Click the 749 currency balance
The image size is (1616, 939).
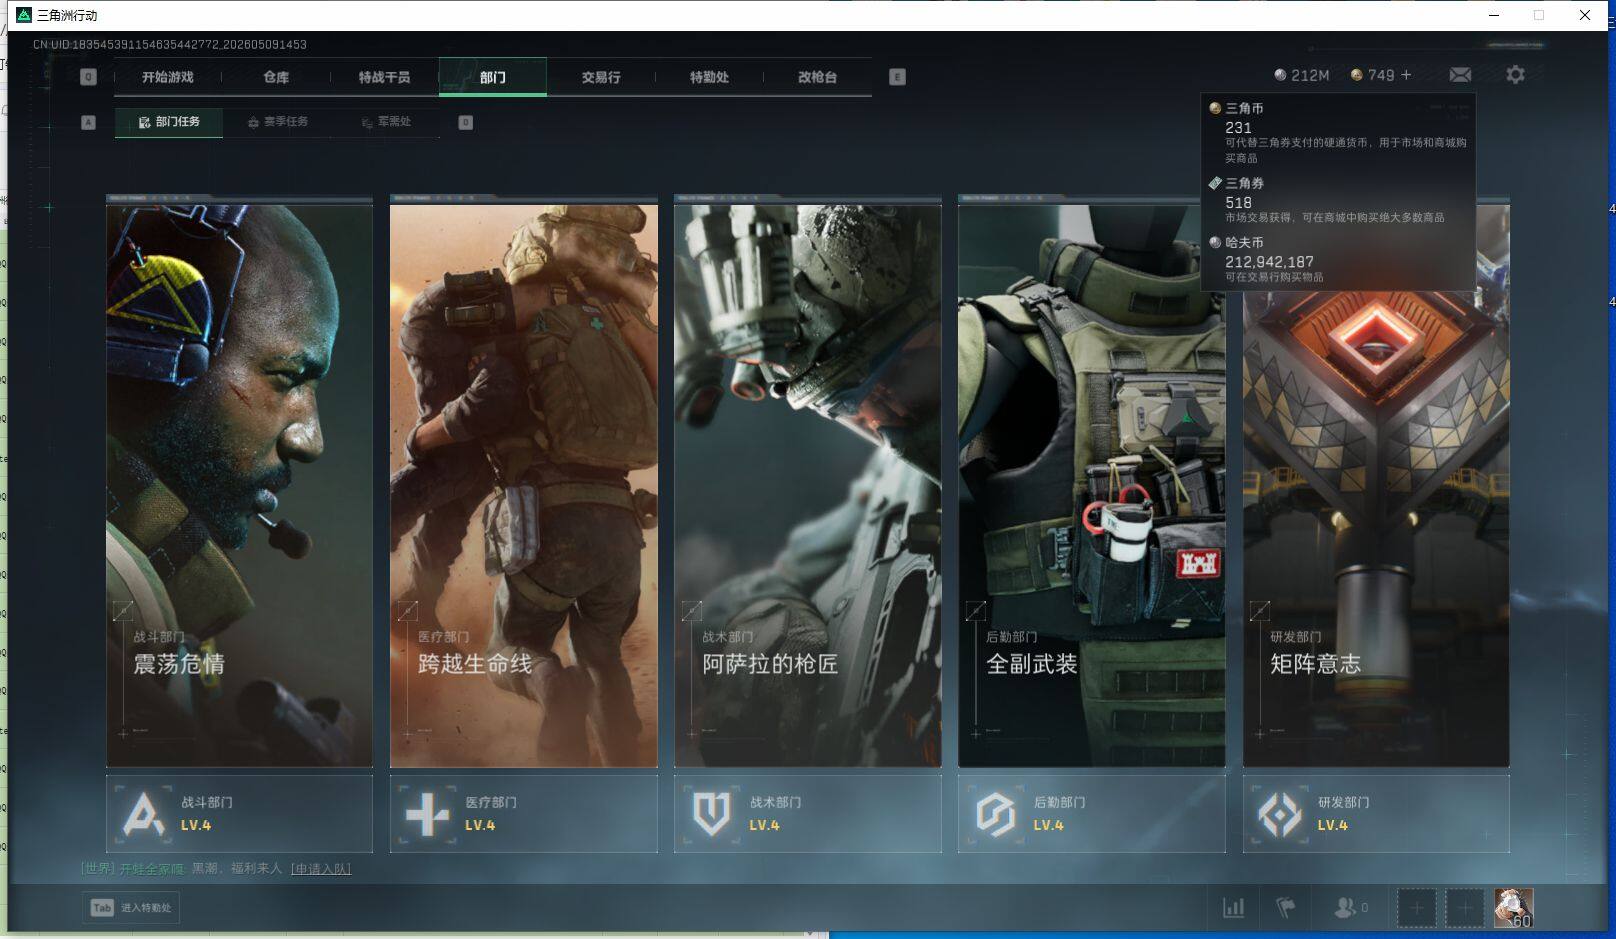coord(1372,75)
